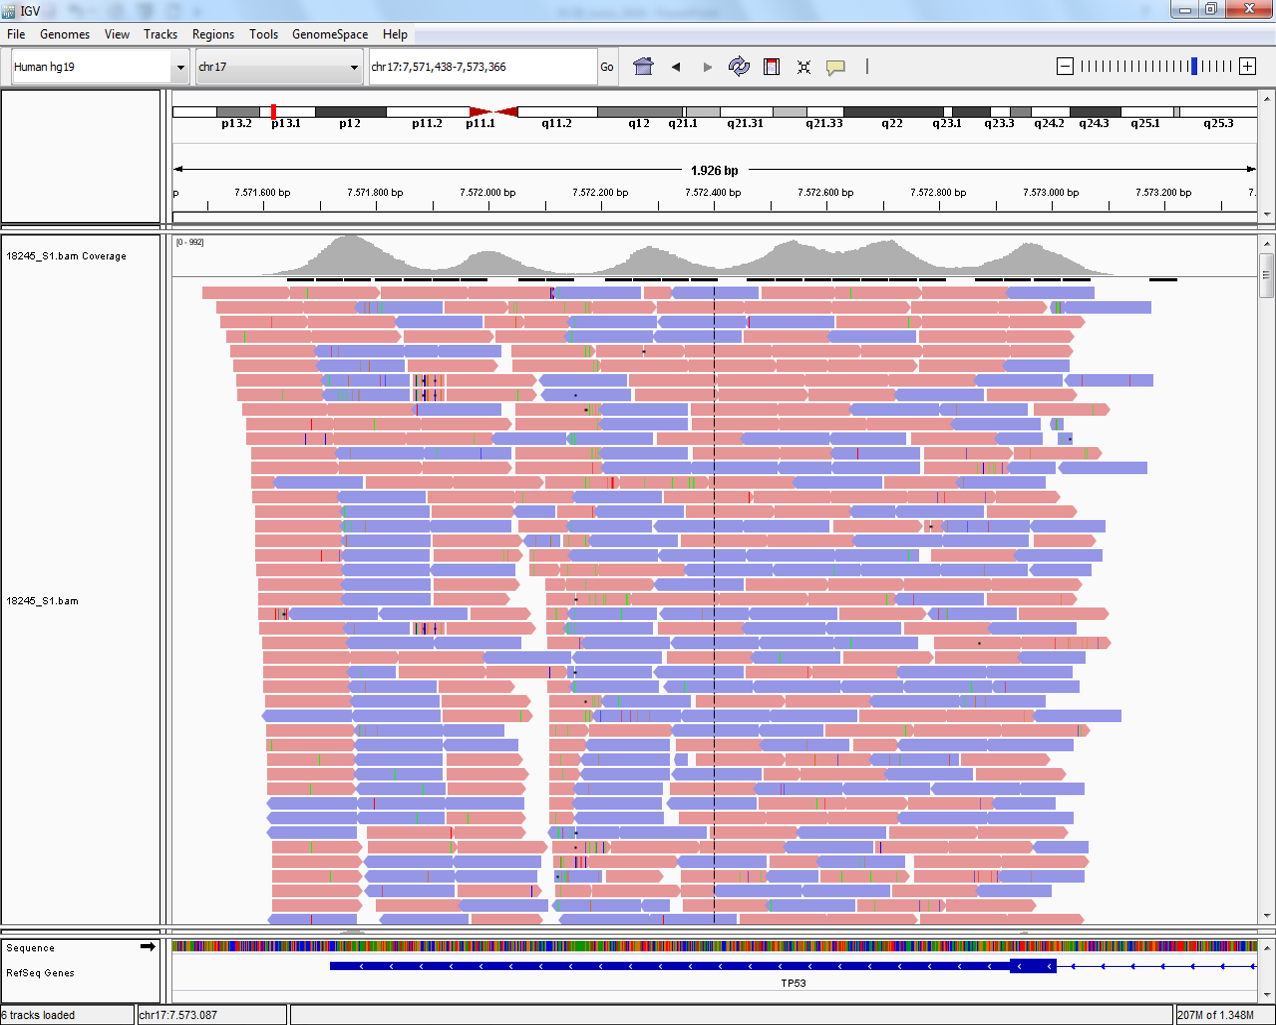Open the Tracks menu
Screen dimensions: 1276x1025
[160, 34]
